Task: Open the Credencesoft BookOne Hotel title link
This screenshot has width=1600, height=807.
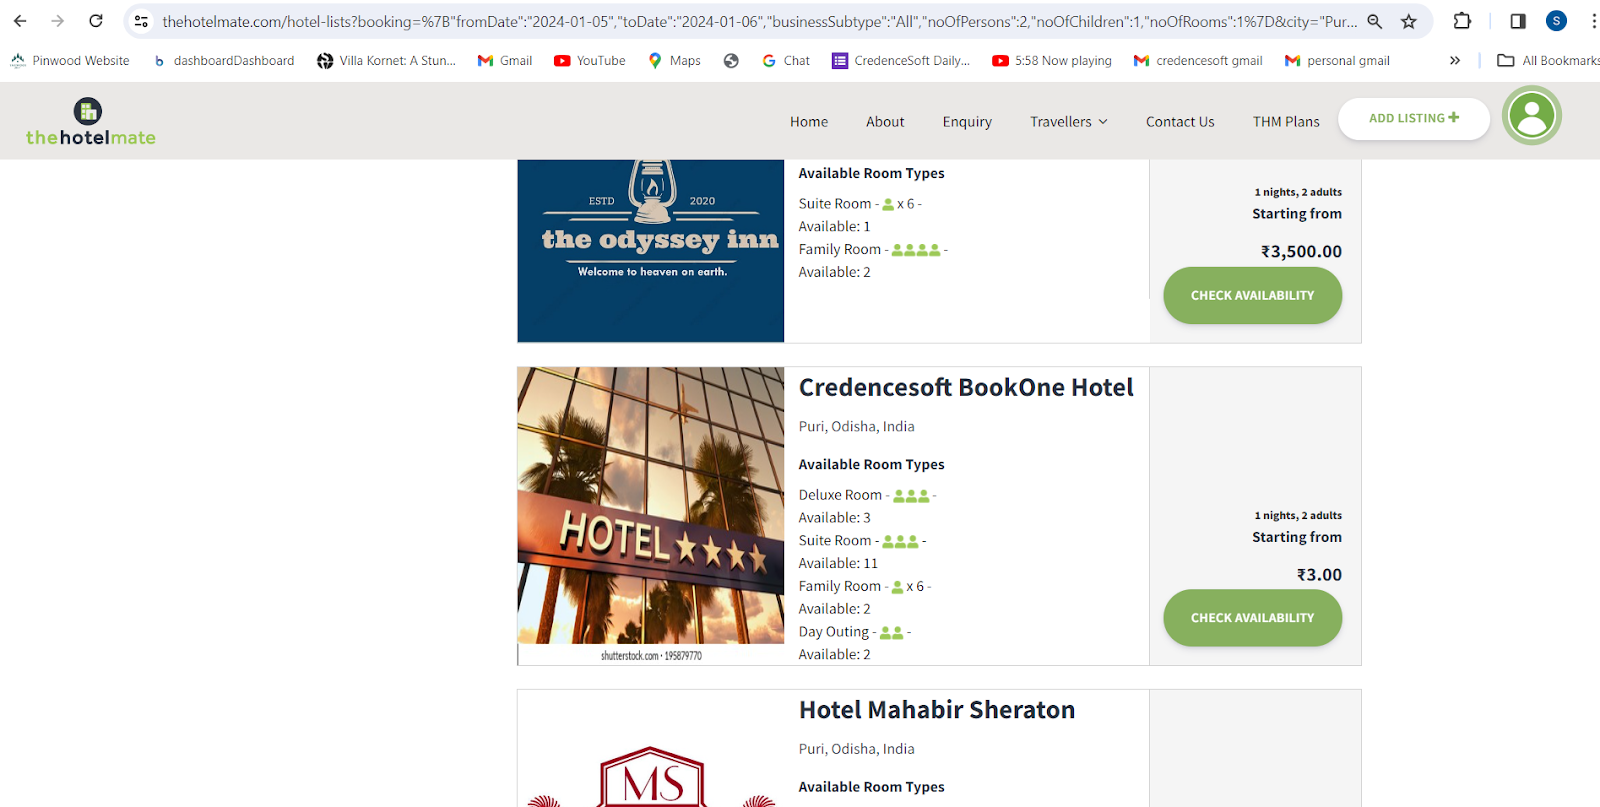Action: pyautogui.click(x=966, y=388)
